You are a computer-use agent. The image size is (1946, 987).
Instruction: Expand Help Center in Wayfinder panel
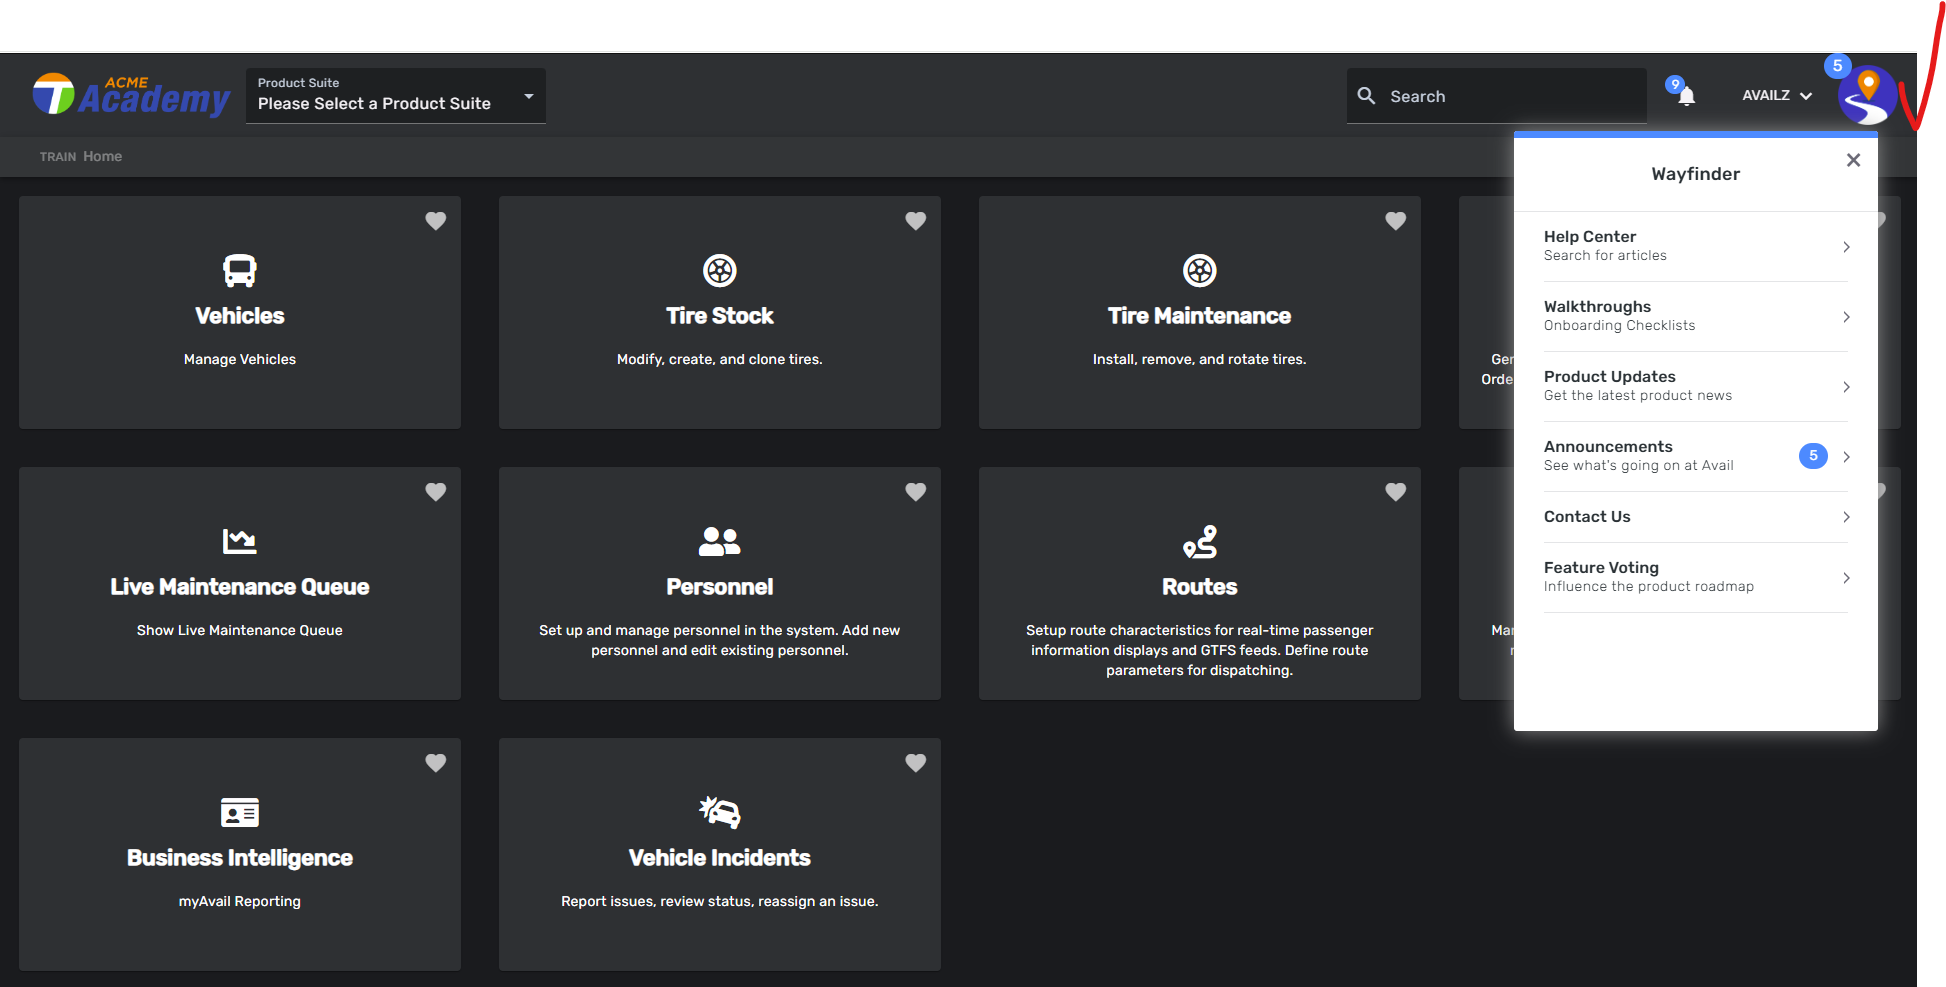pyautogui.click(x=1696, y=246)
